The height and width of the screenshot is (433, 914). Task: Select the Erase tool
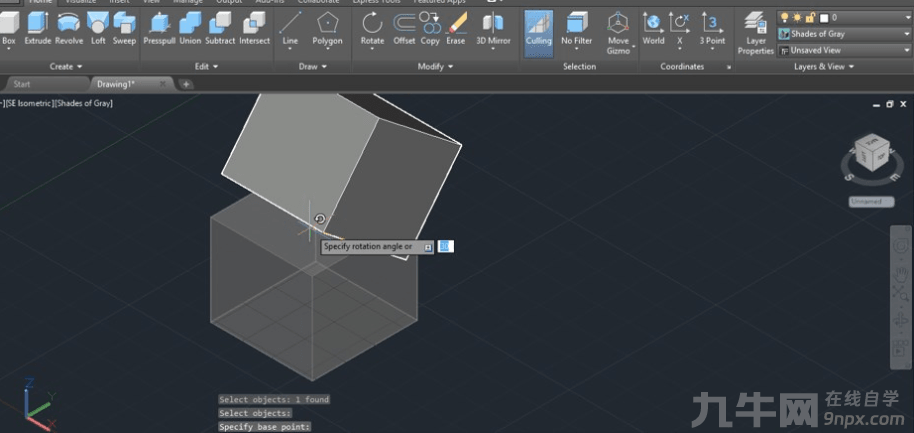tap(456, 29)
